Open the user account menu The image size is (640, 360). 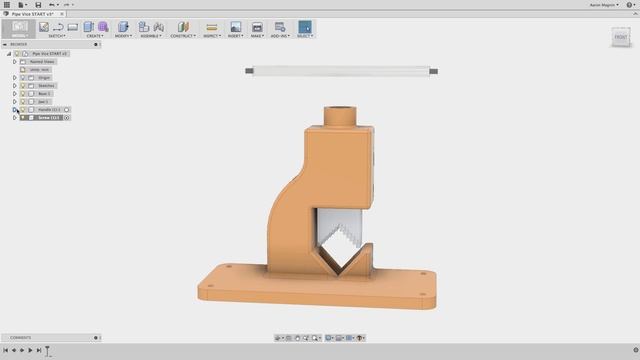(x=604, y=5)
